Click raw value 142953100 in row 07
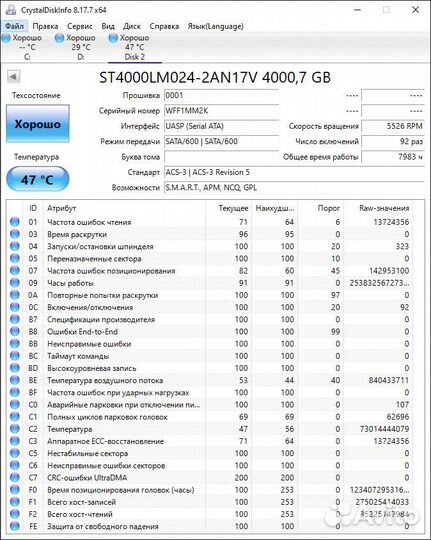 coord(389,271)
